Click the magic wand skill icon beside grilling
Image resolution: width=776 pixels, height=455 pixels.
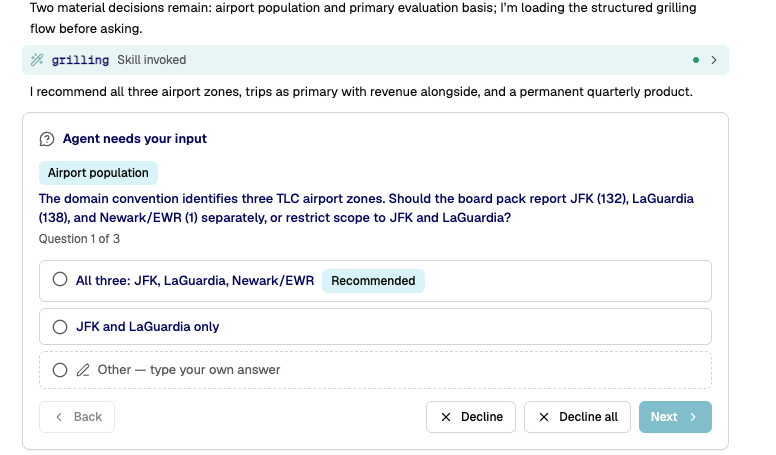click(x=37, y=60)
